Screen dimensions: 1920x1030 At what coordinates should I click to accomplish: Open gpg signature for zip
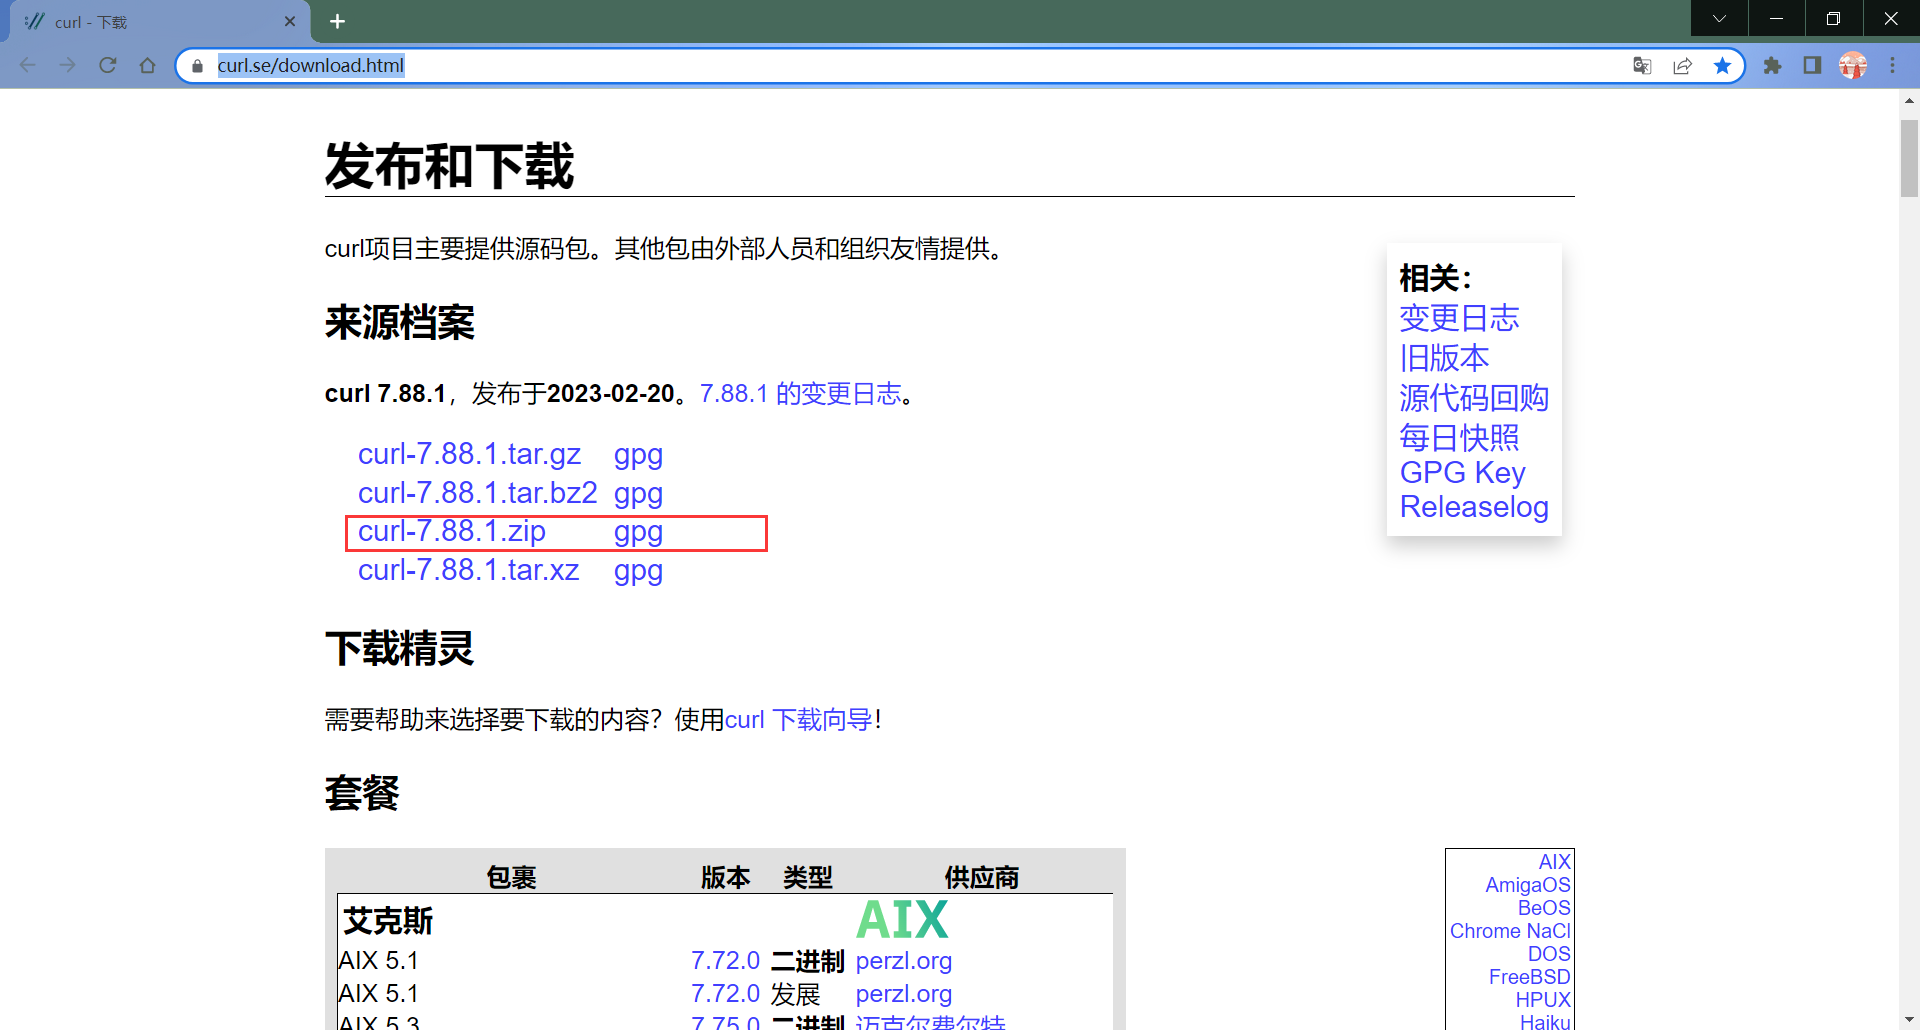coord(638,533)
